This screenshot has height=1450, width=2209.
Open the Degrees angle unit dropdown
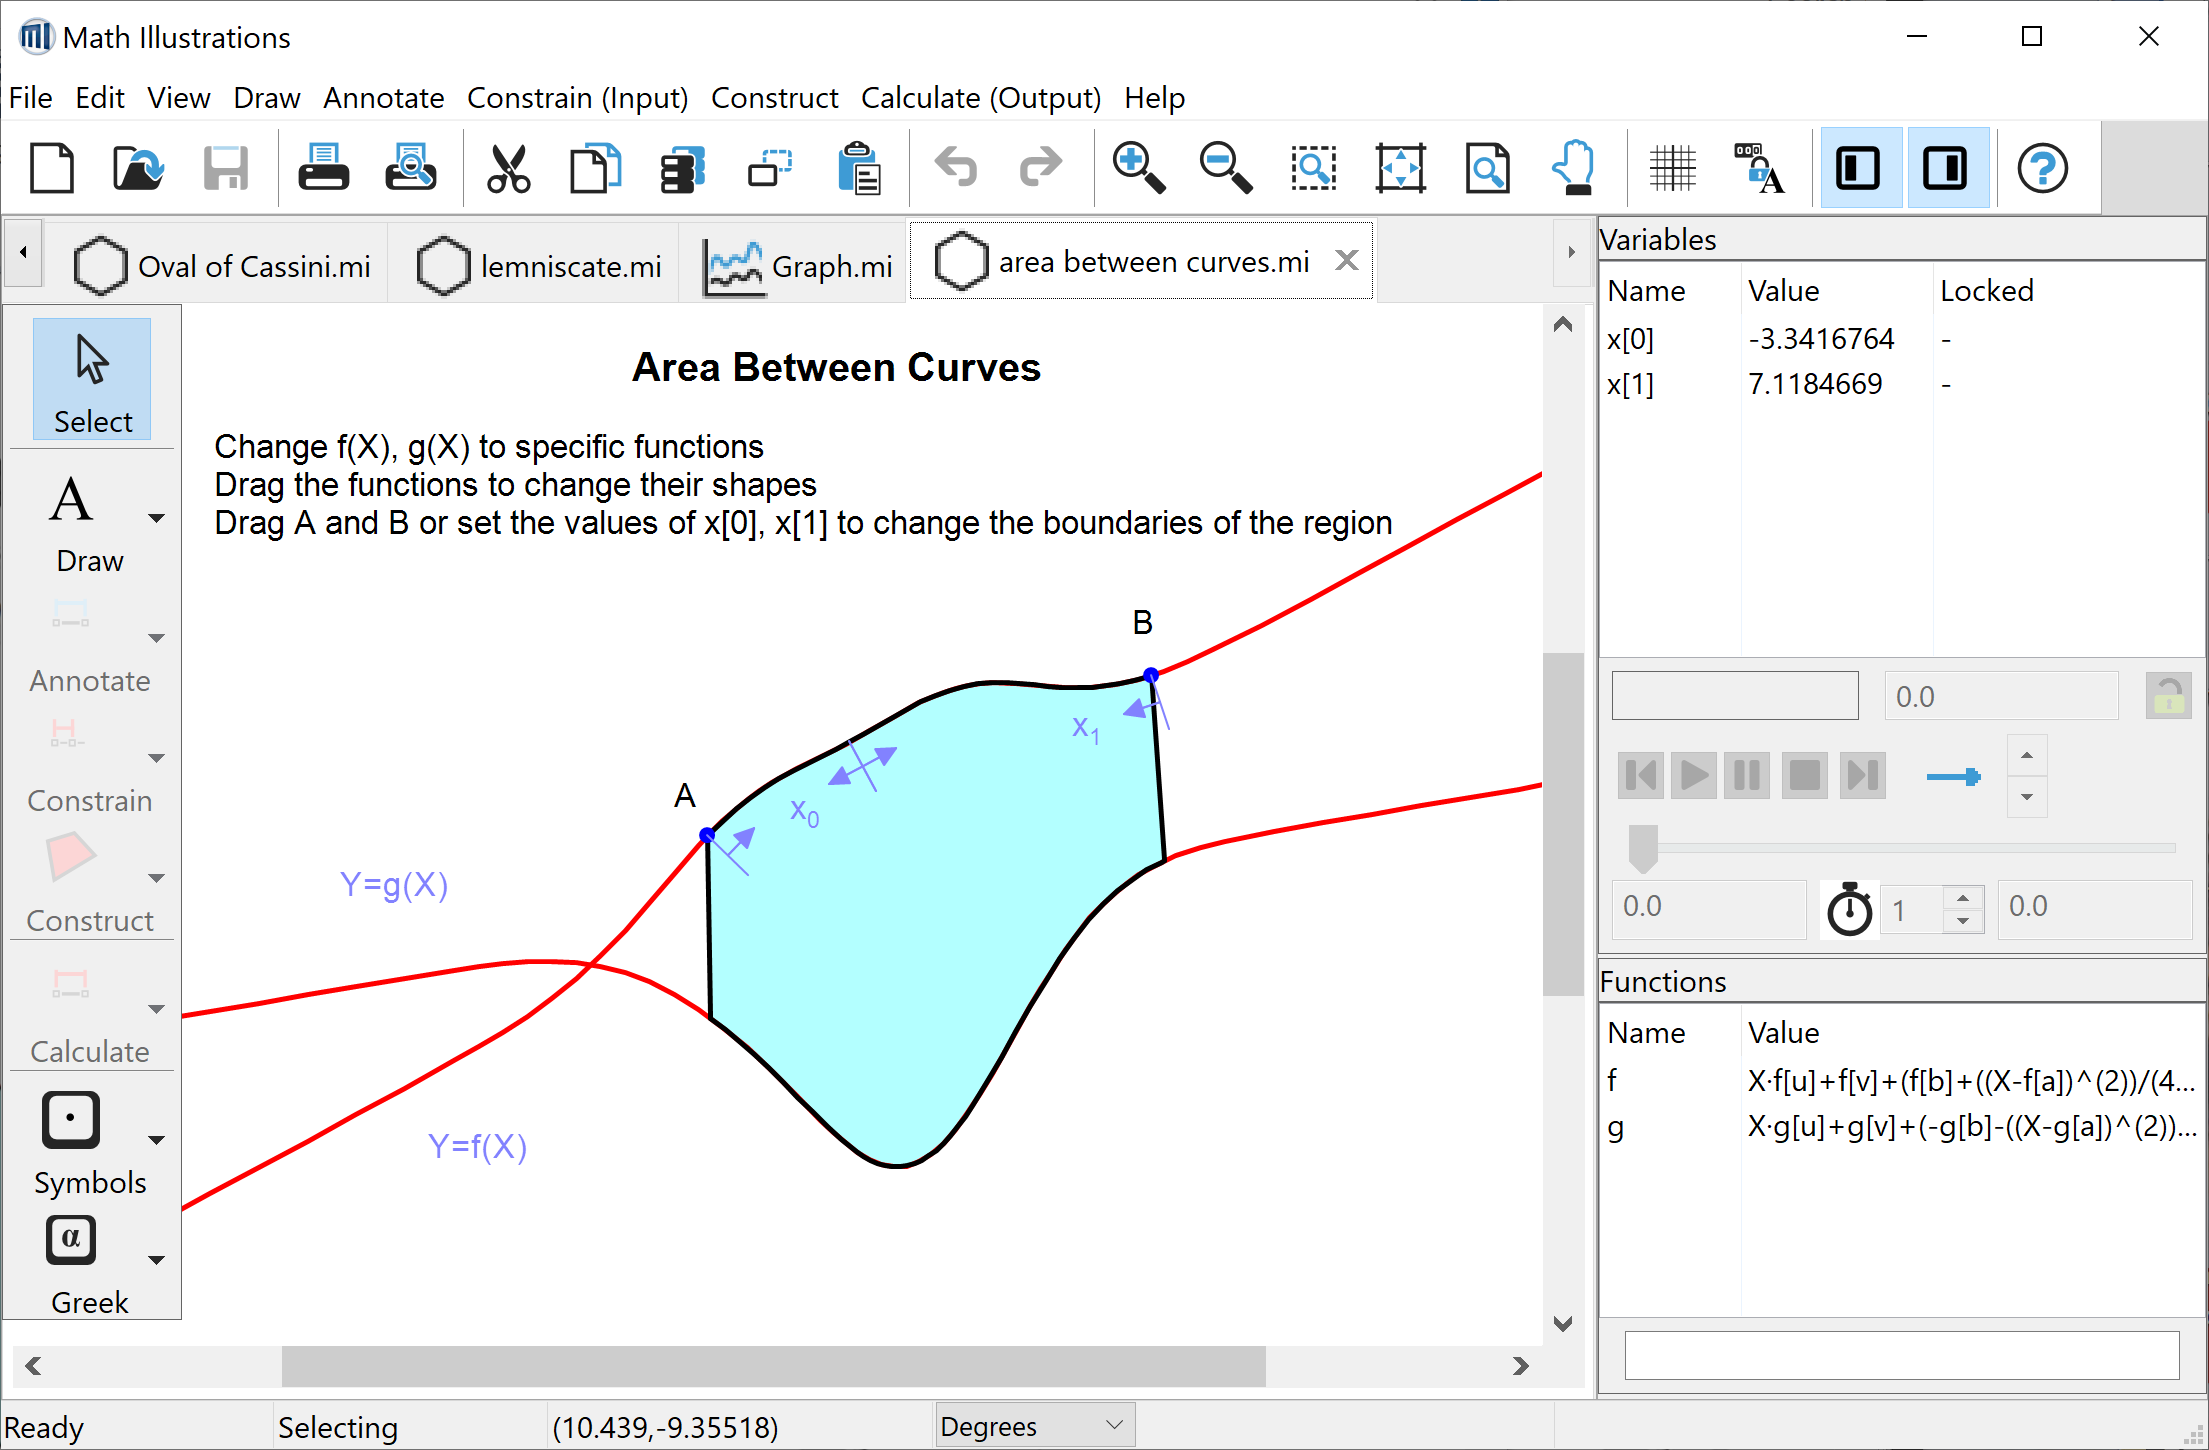click(x=1035, y=1426)
